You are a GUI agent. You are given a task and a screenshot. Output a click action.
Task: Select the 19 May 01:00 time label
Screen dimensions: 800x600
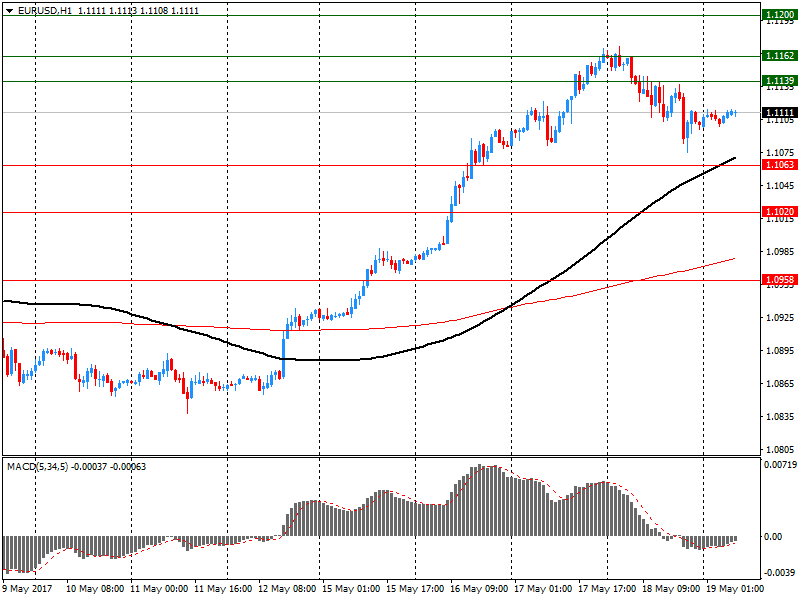[x=735, y=588]
